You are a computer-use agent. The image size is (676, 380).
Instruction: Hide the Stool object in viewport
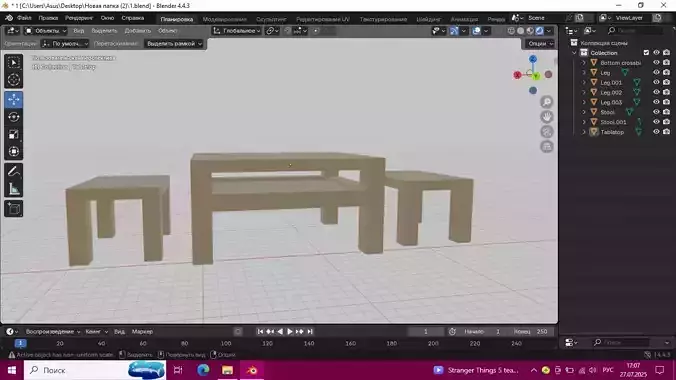pyautogui.click(x=656, y=112)
